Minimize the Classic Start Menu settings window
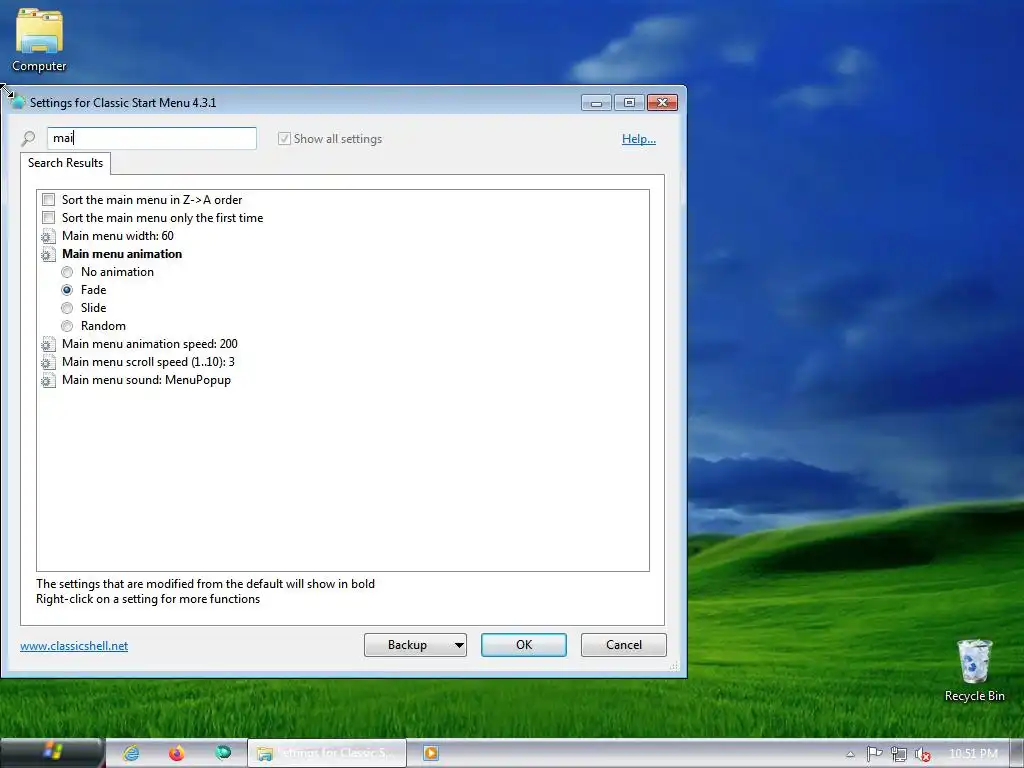Viewport: 1024px width, 768px height. click(596, 103)
